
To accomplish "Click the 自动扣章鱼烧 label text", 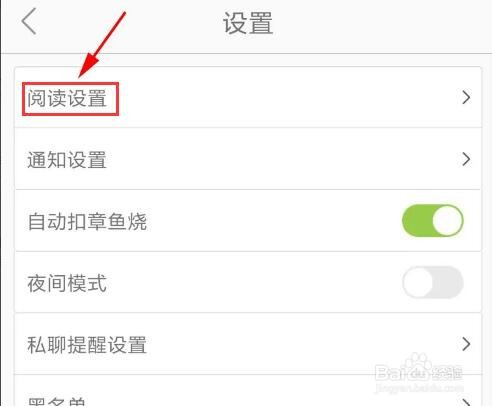I will pos(87,222).
